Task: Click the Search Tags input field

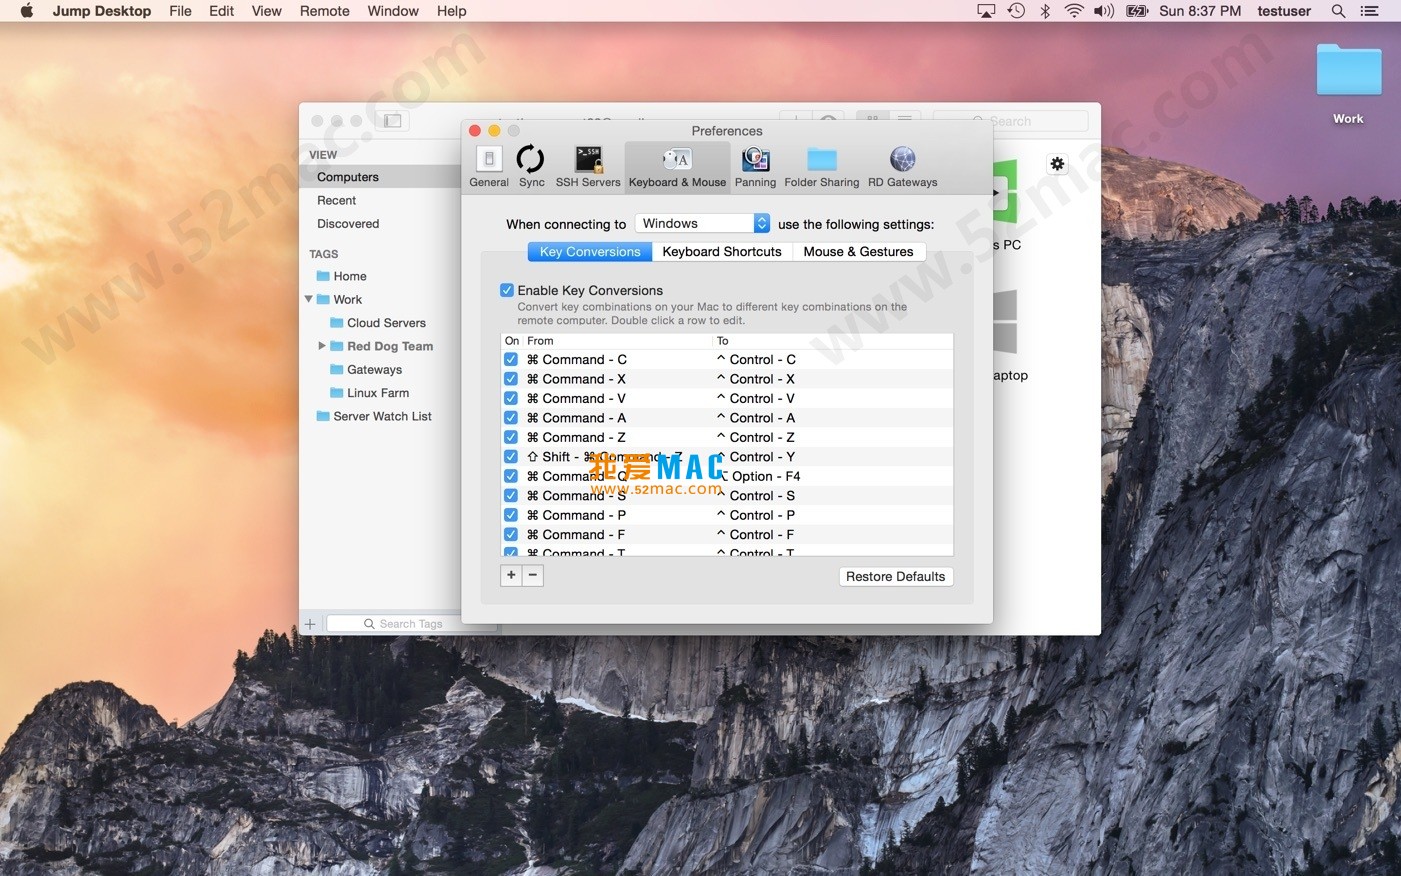Action: point(410,624)
